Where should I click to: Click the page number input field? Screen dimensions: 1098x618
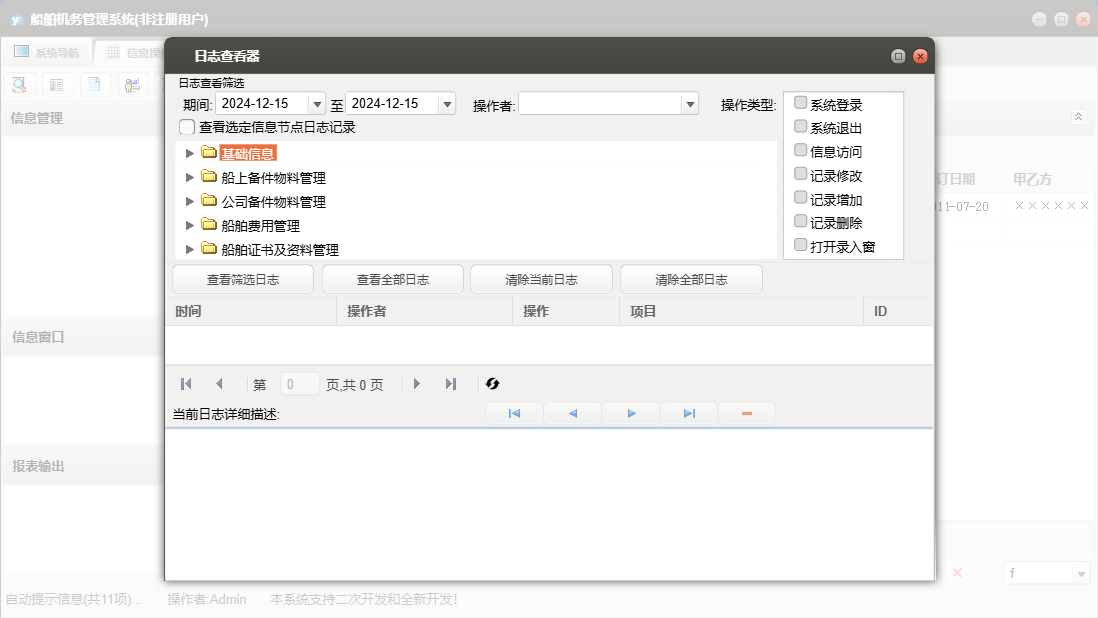click(x=300, y=384)
